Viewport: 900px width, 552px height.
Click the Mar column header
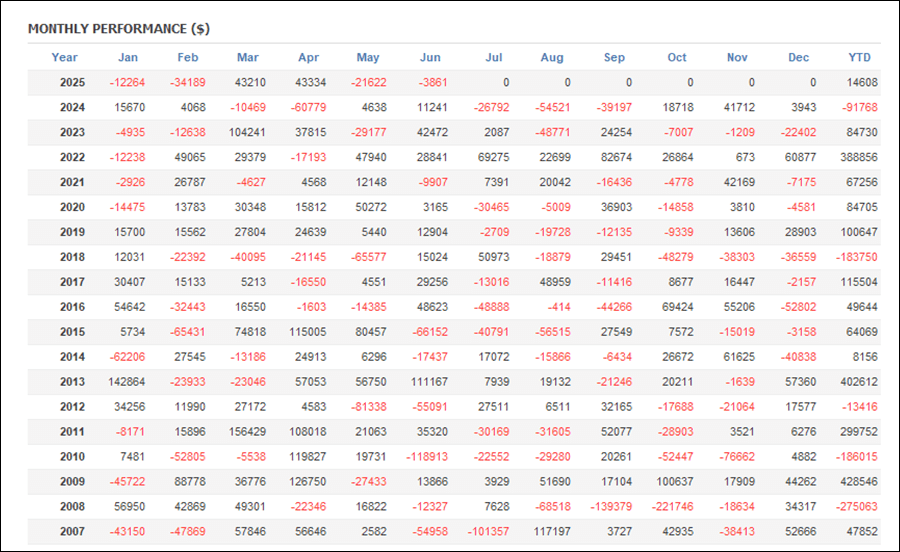248,57
